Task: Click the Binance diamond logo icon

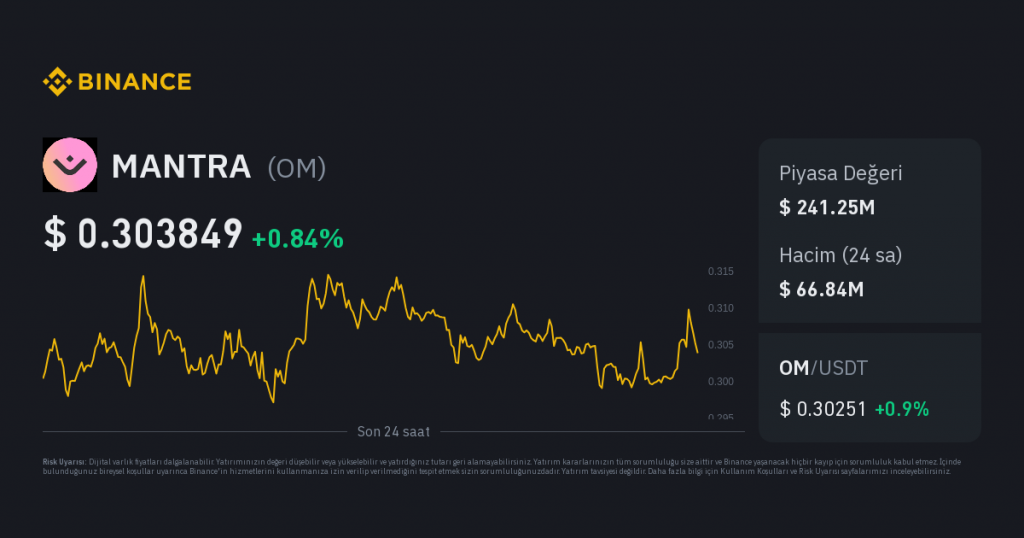Action: pyautogui.click(x=57, y=82)
